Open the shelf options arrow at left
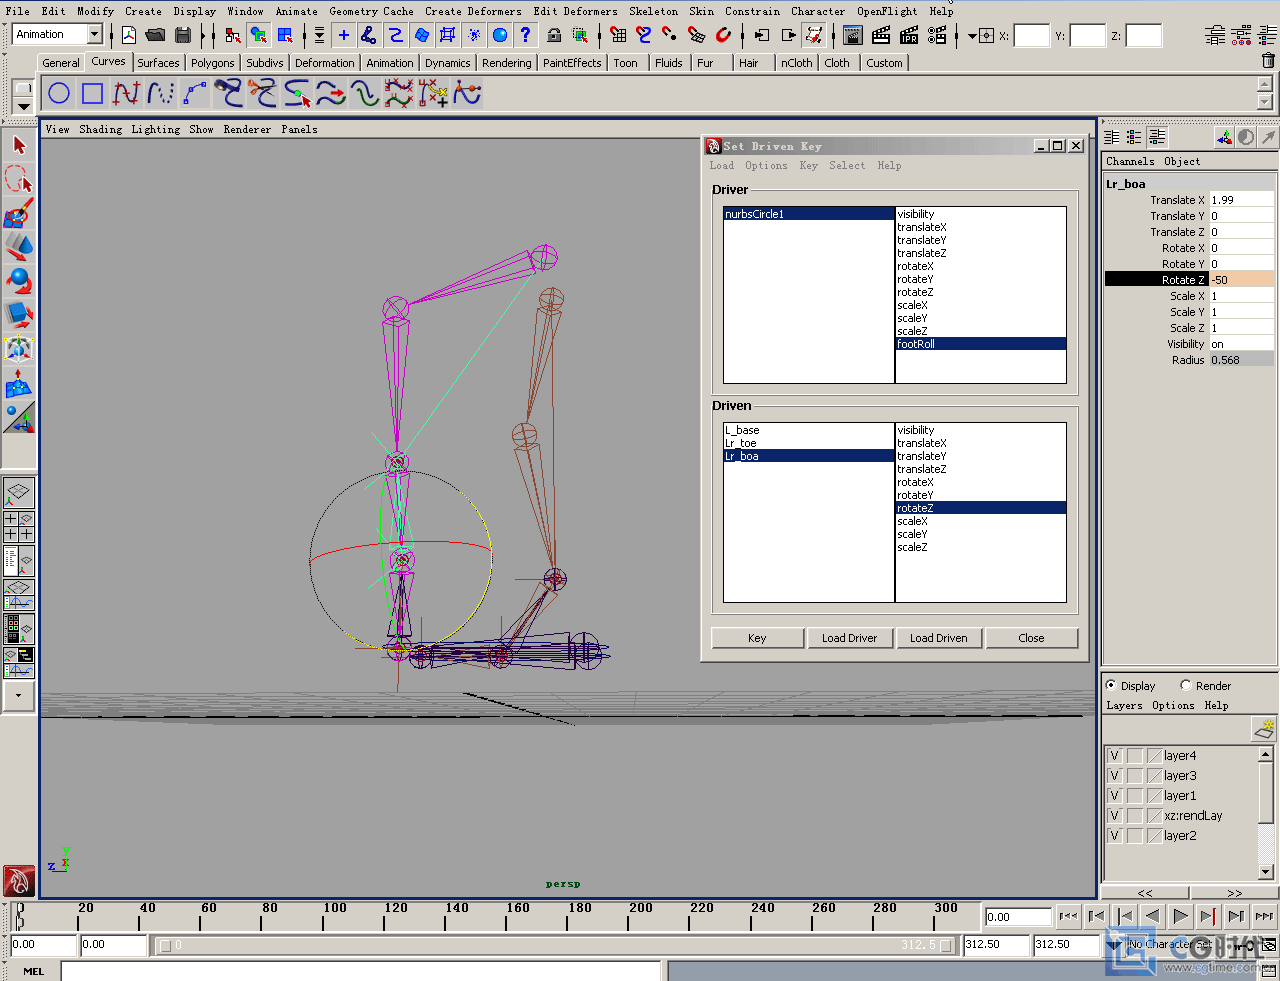The height and width of the screenshot is (981, 1280). tap(23, 105)
